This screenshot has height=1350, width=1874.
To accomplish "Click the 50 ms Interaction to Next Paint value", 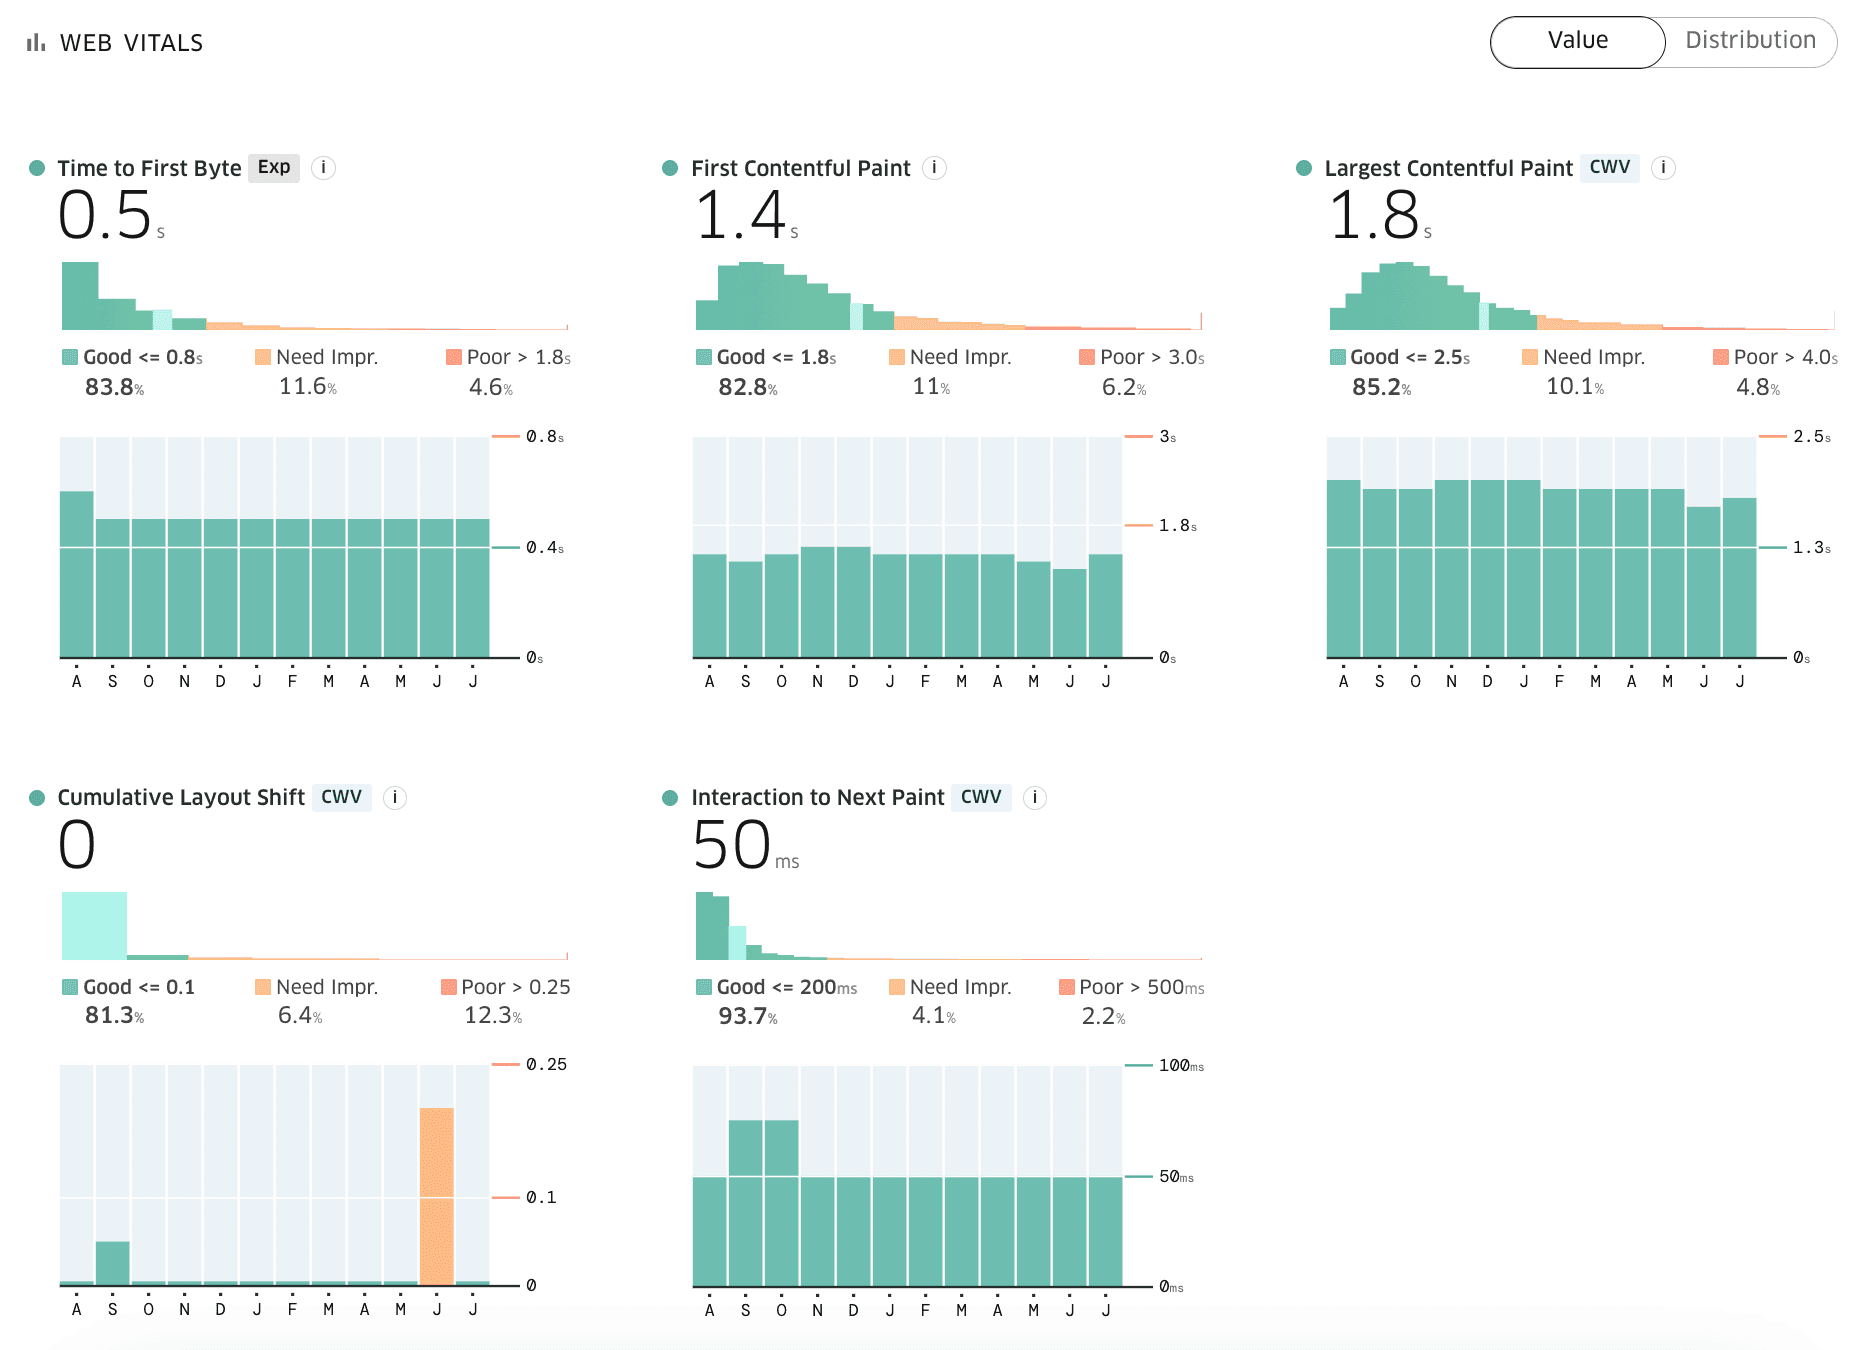I will [746, 845].
